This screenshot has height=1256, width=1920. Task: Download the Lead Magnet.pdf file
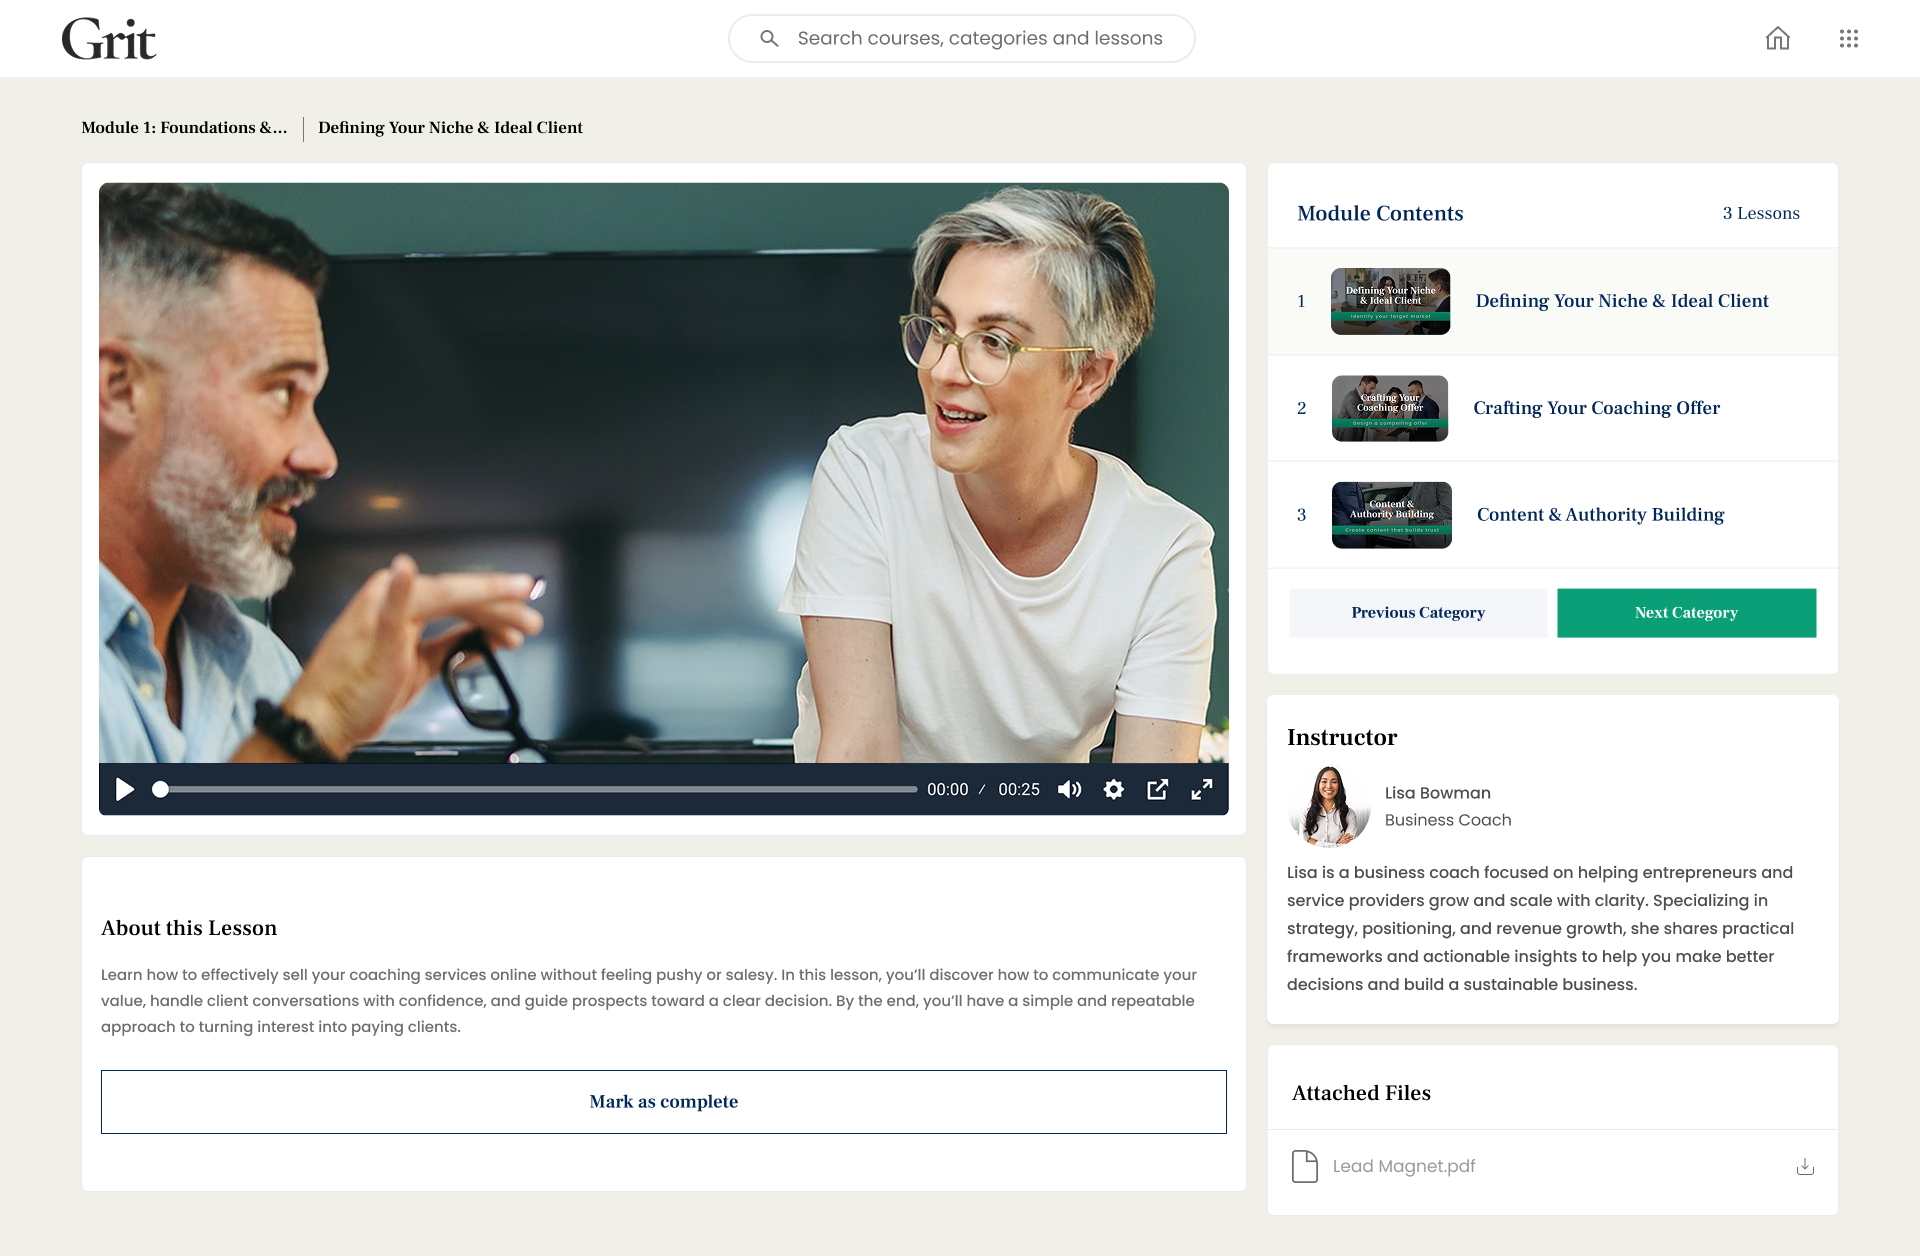tap(1805, 1167)
